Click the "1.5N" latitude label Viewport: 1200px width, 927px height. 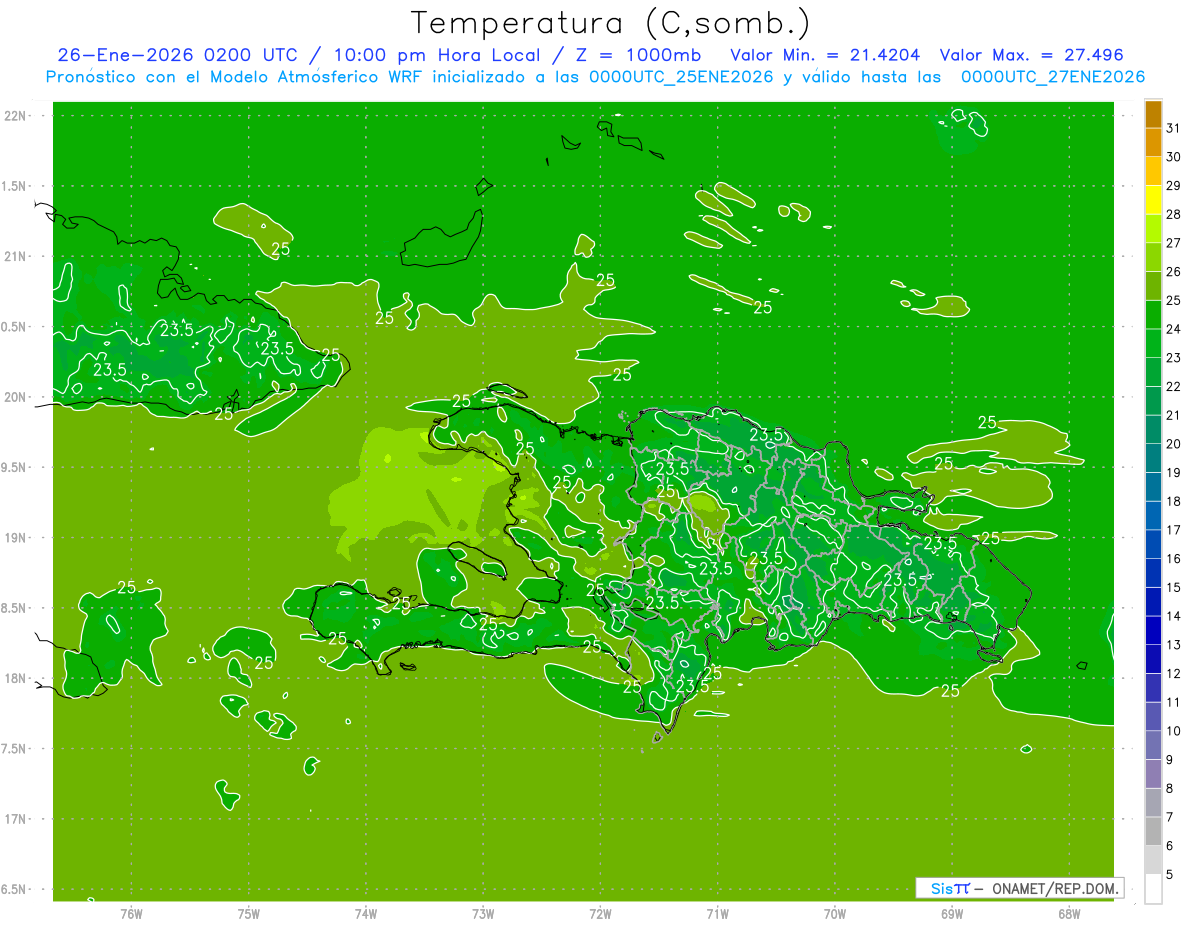coord(14,186)
